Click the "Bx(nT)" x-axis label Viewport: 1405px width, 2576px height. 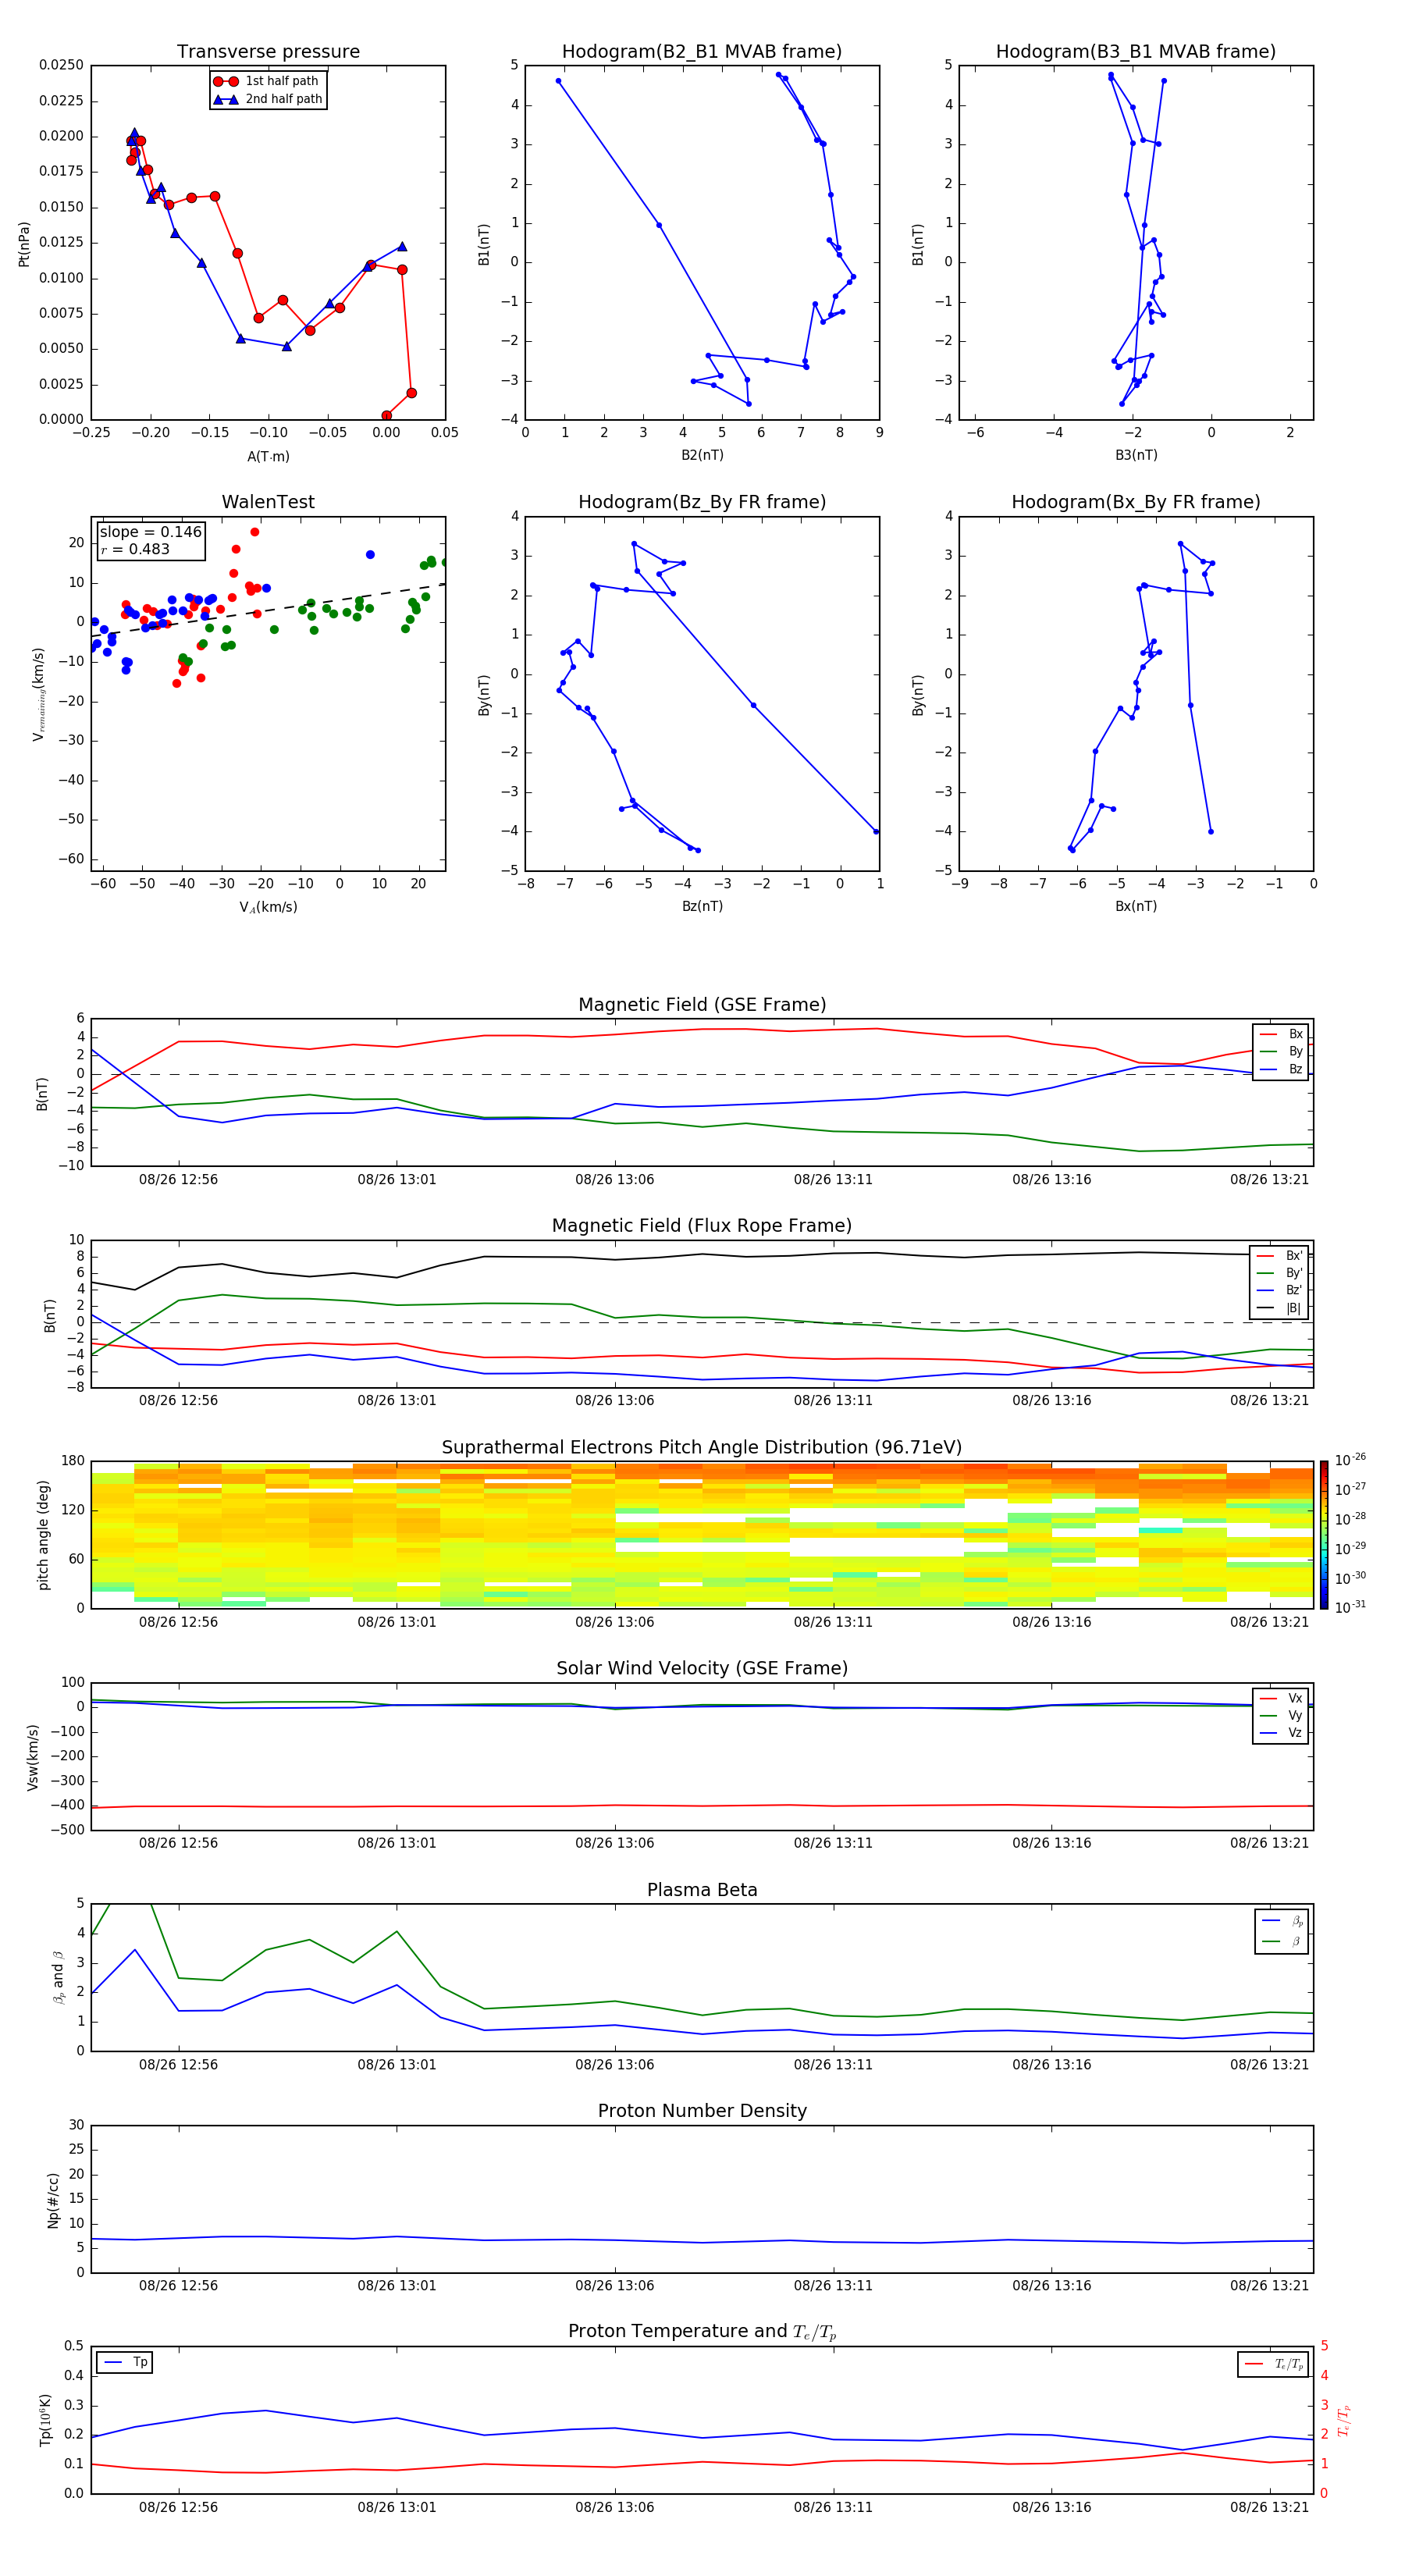tap(1136, 906)
